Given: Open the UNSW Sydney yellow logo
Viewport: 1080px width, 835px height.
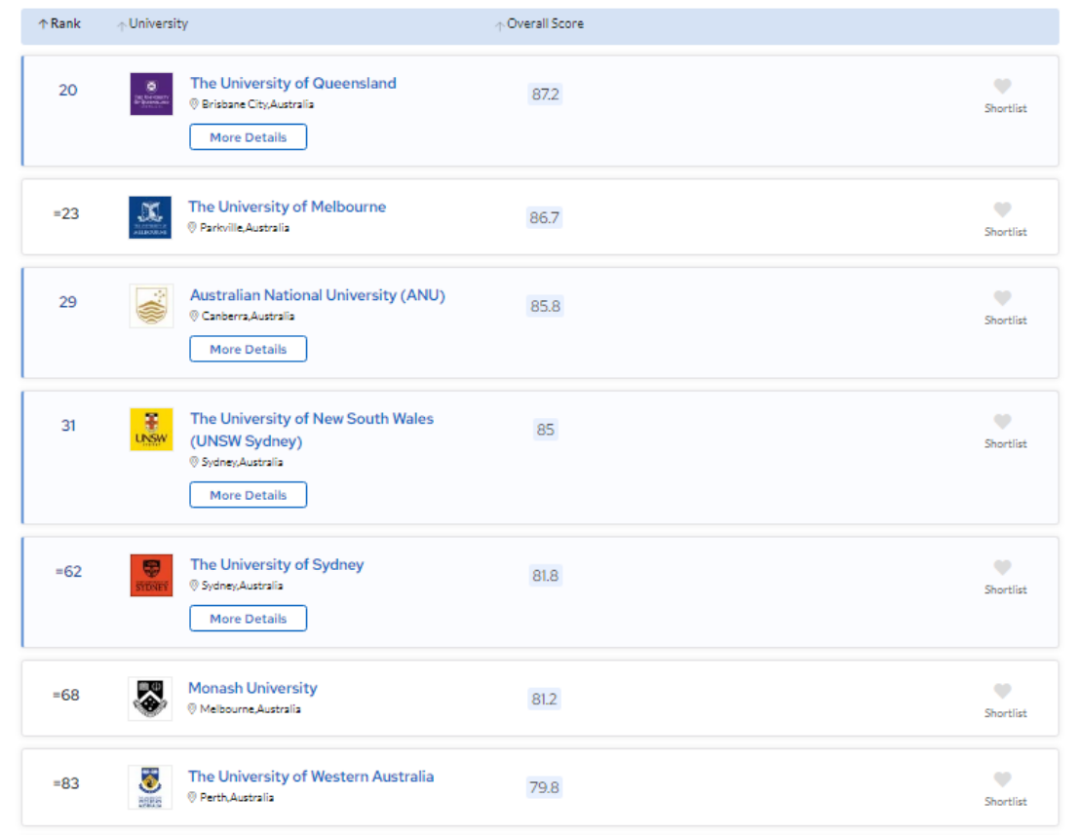Looking at the screenshot, I should click(152, 429).
